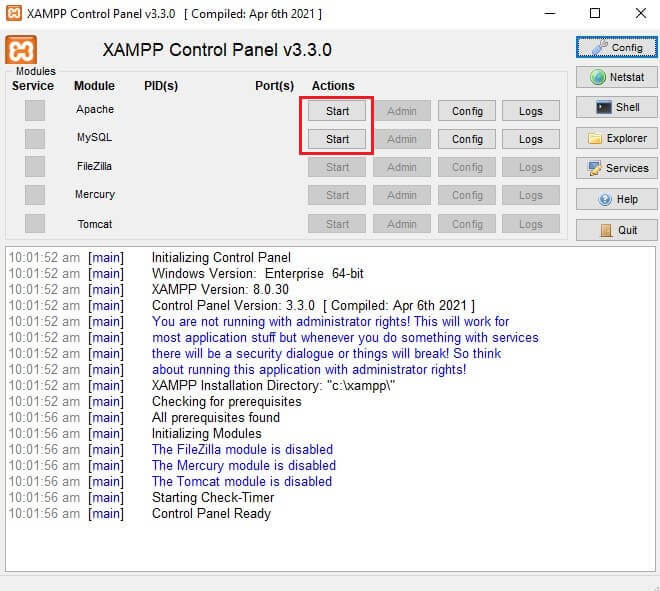Click log line 'The Mercury module is disabled'

pyautogui.click(x=244, y=466)
